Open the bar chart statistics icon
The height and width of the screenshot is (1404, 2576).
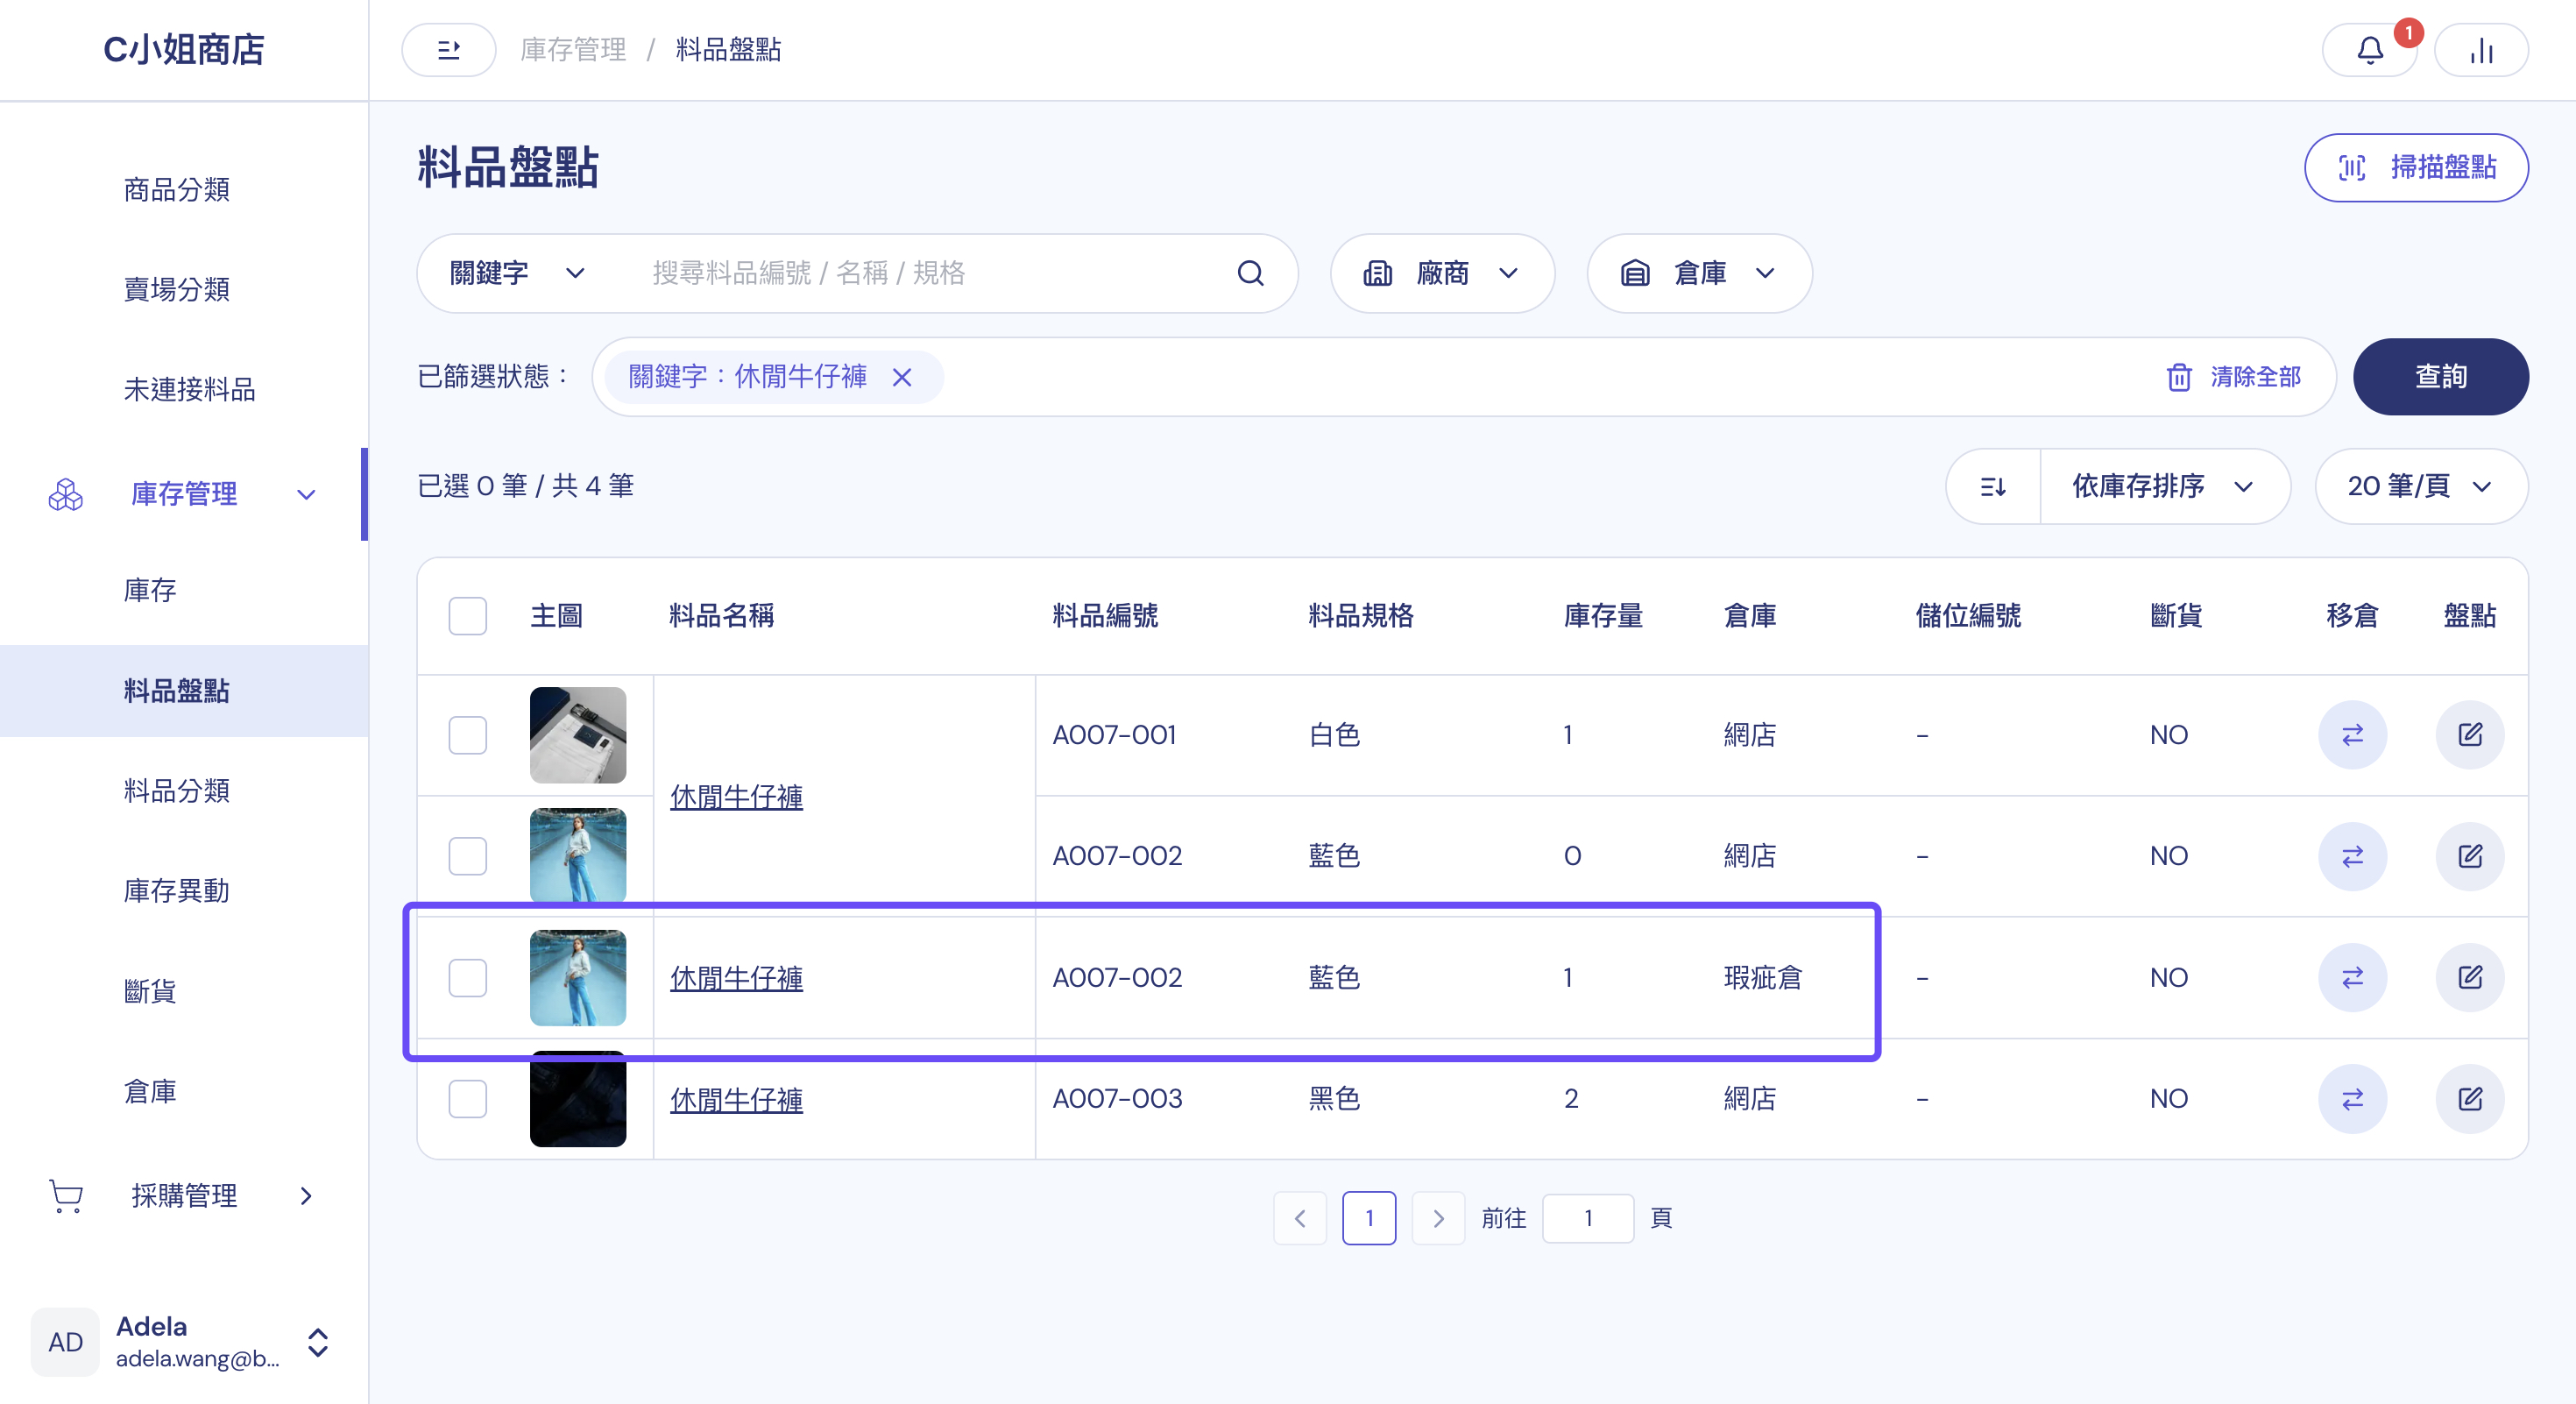point(2481,50)
